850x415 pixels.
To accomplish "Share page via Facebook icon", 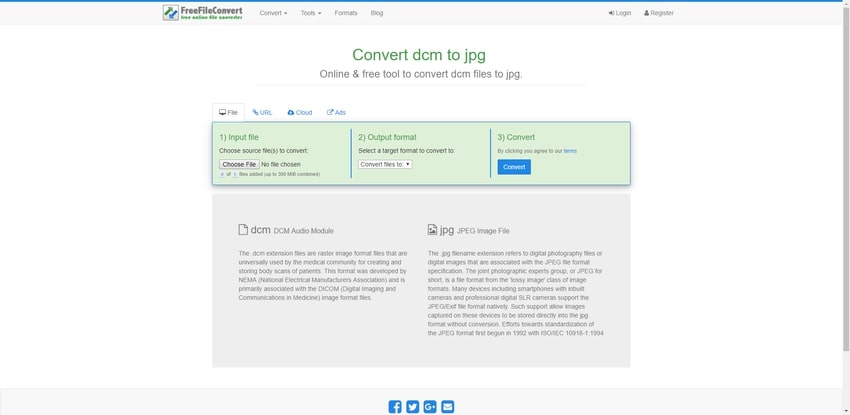I will [395, 406].
